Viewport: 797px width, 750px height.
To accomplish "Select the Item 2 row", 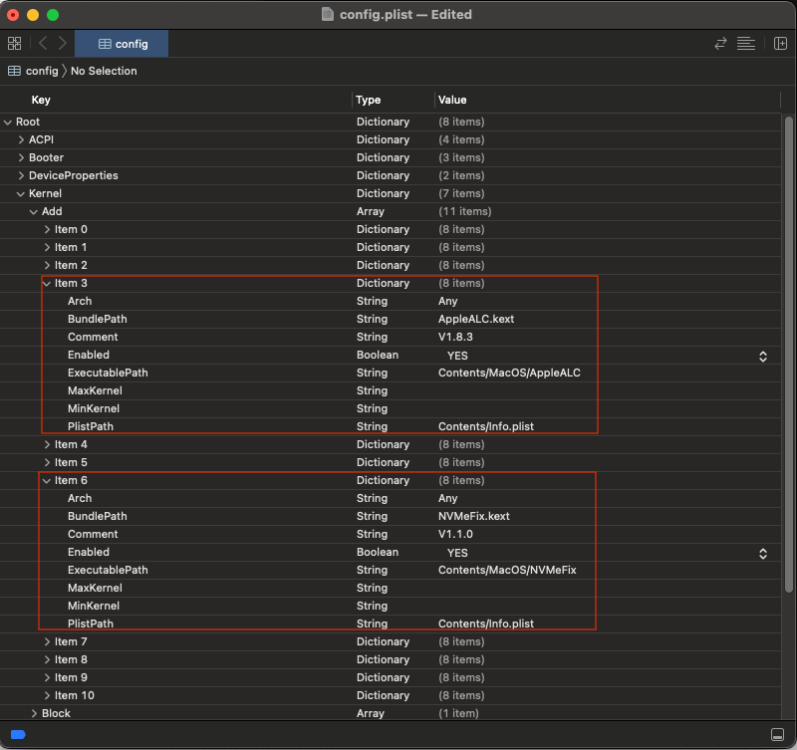I will point(390,265).
